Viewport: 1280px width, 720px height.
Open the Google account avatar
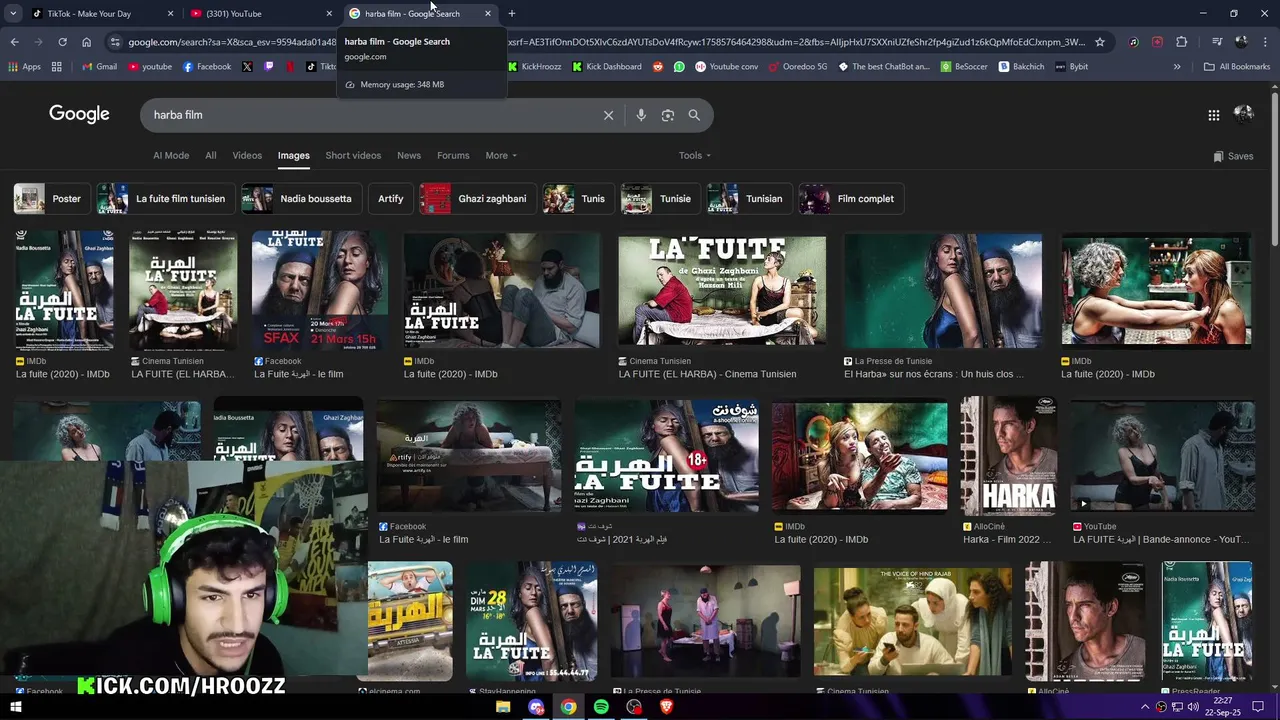[1244, 114]
